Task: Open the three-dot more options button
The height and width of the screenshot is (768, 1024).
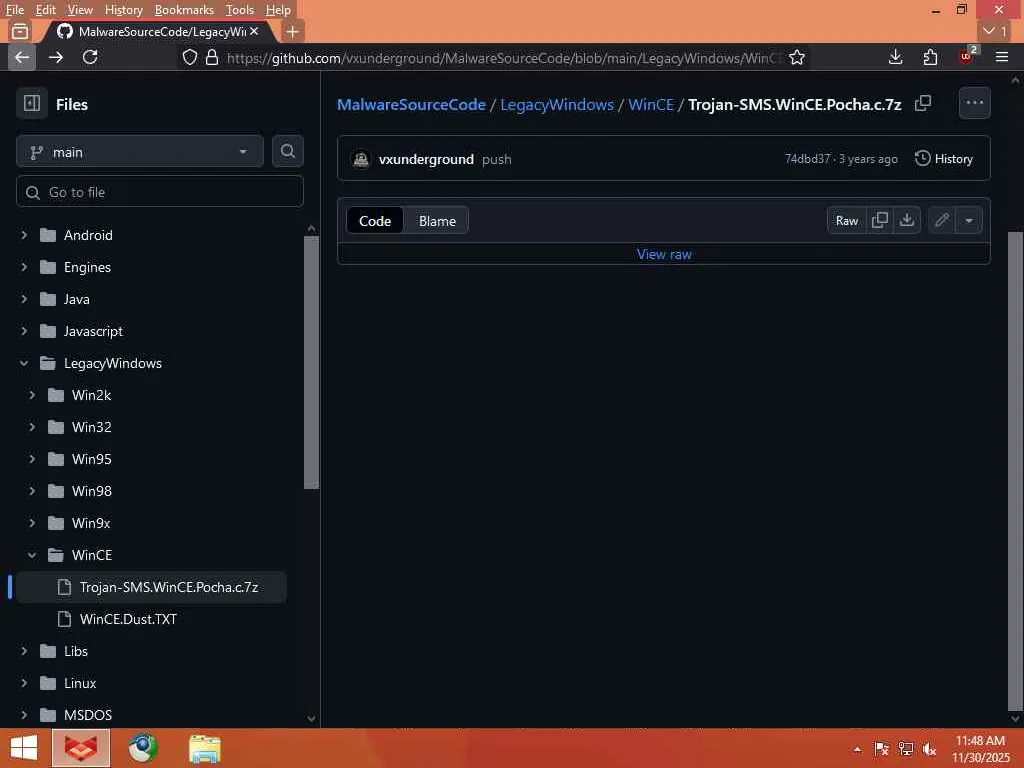Action: click(x=974, y=103)
